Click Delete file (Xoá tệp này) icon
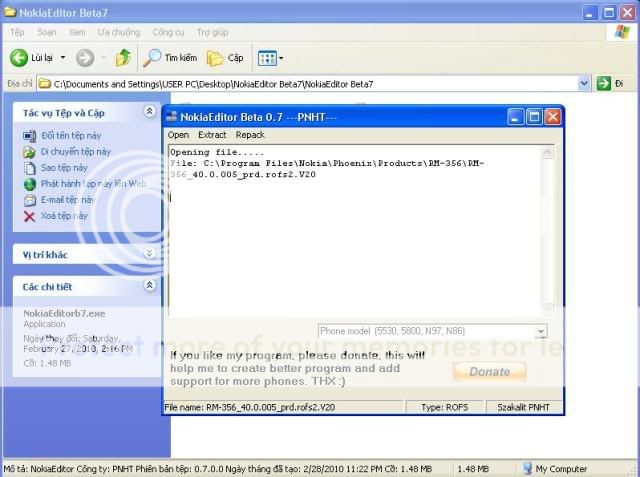The height and width of the screenshot is (477, 640). point(30,216)
